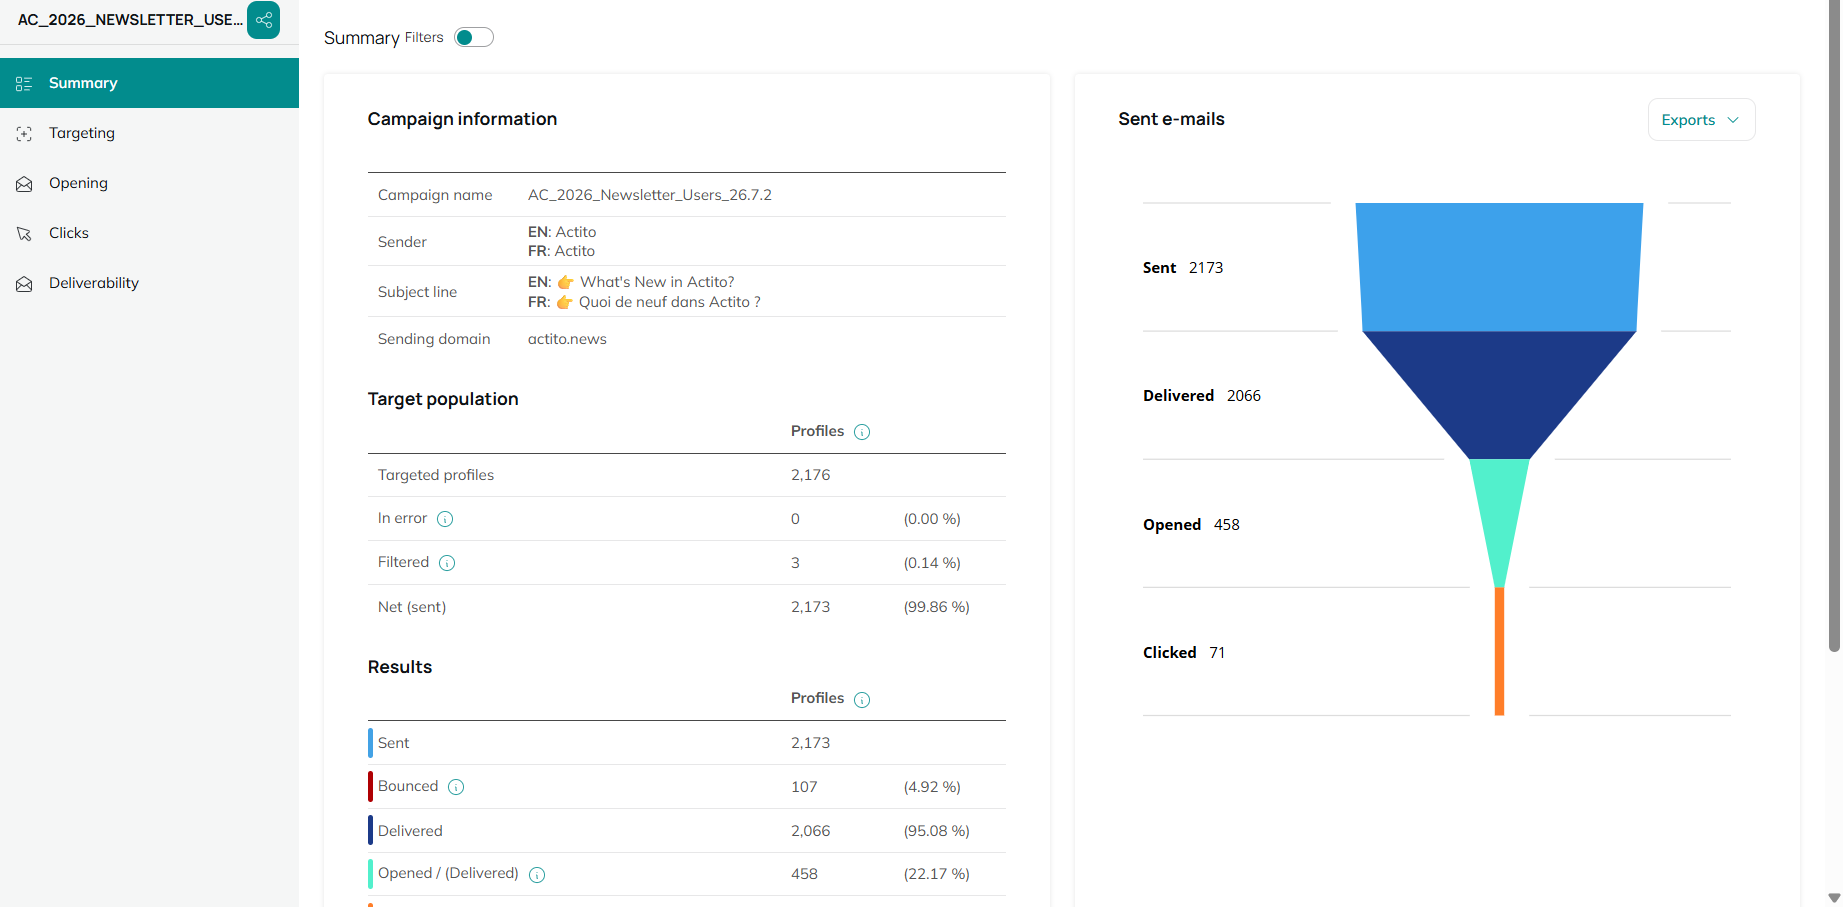
Task: Click the funnel label Sent 2173
Action: click(1183, 268)
